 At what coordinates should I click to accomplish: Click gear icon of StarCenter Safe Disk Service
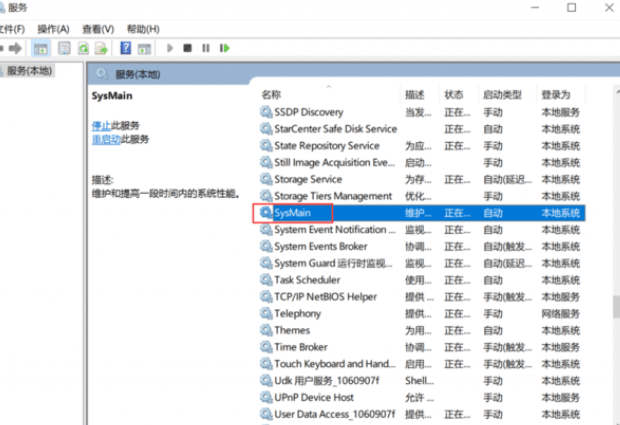[x=266, y=128]
